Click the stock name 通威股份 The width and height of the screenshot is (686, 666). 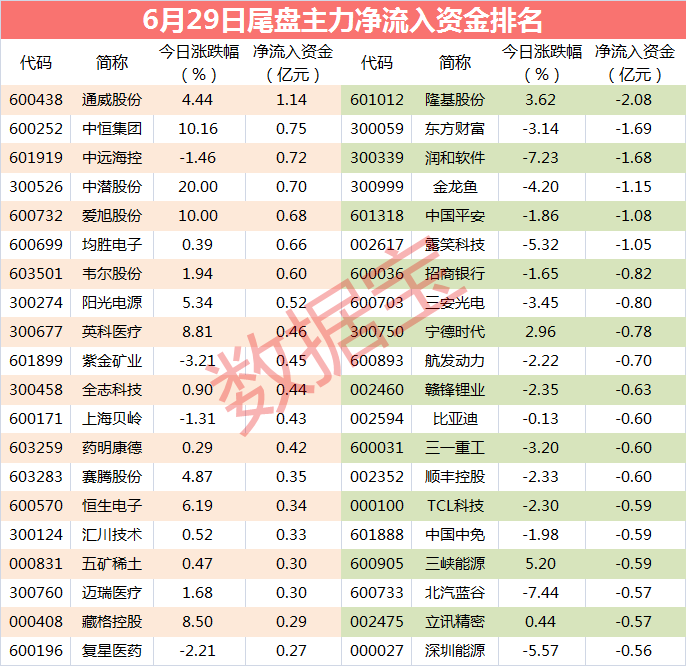(112, 100)
